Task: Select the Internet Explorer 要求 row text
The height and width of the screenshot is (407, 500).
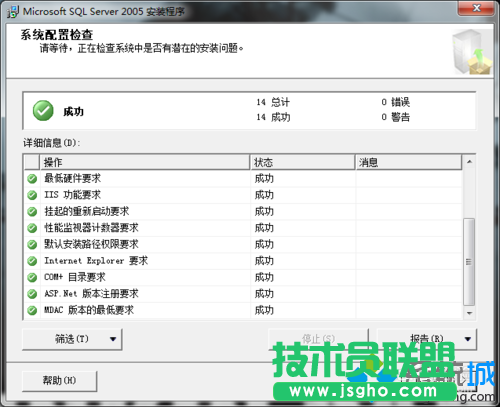Action: [x=96, y=261]
